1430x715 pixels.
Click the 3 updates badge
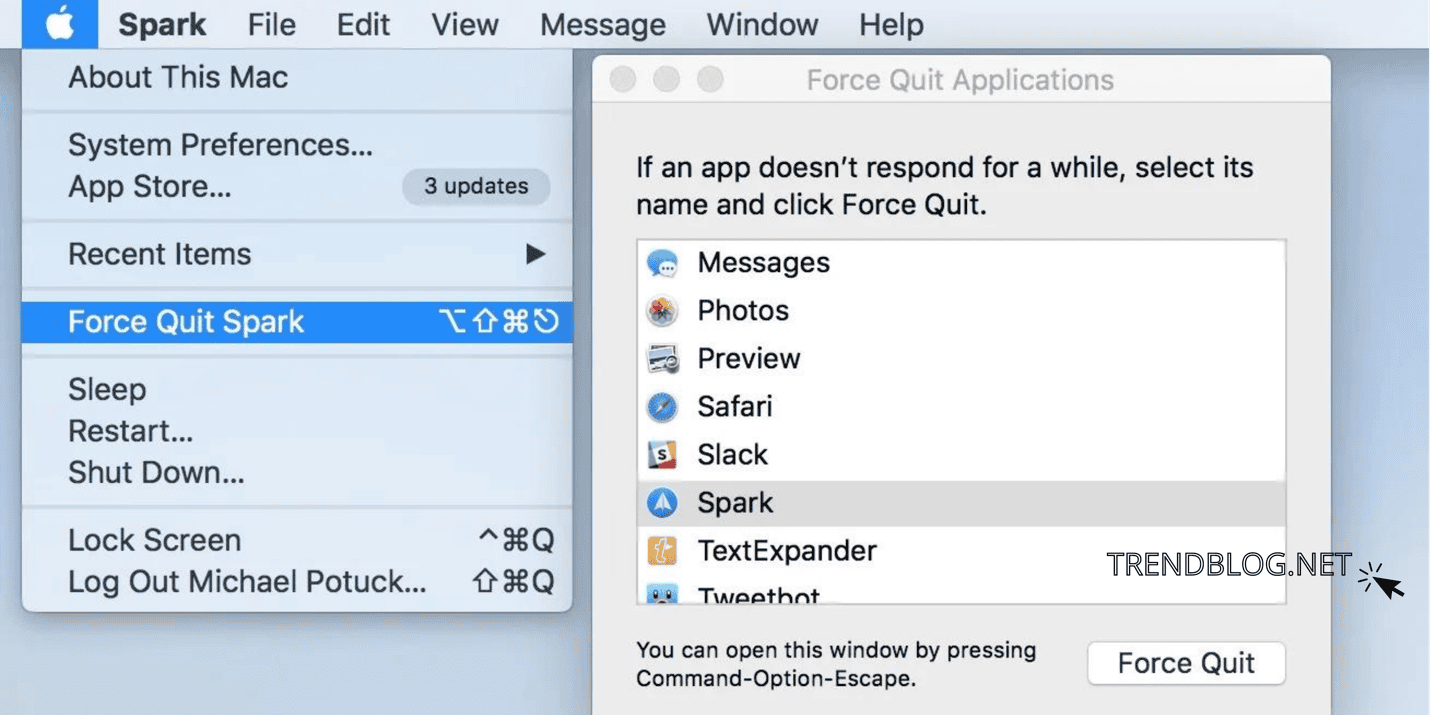tap(476, 186)
